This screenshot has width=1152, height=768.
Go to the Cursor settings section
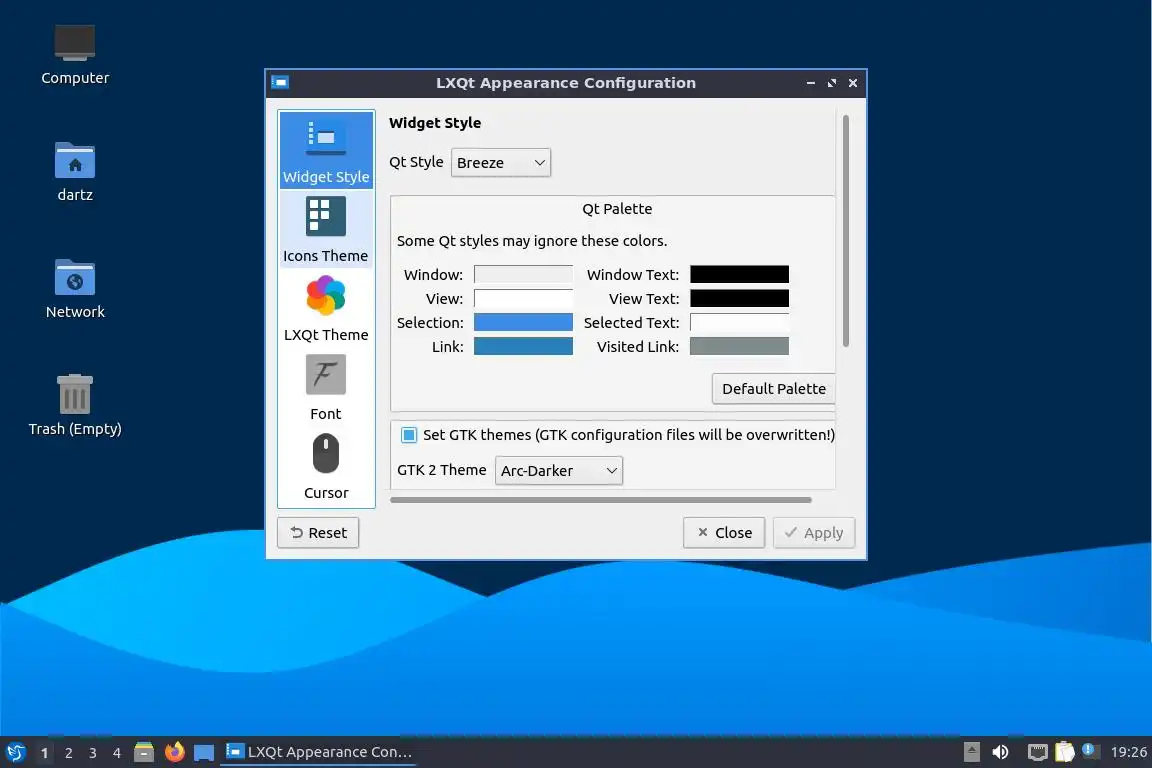(x=325, y=467)
